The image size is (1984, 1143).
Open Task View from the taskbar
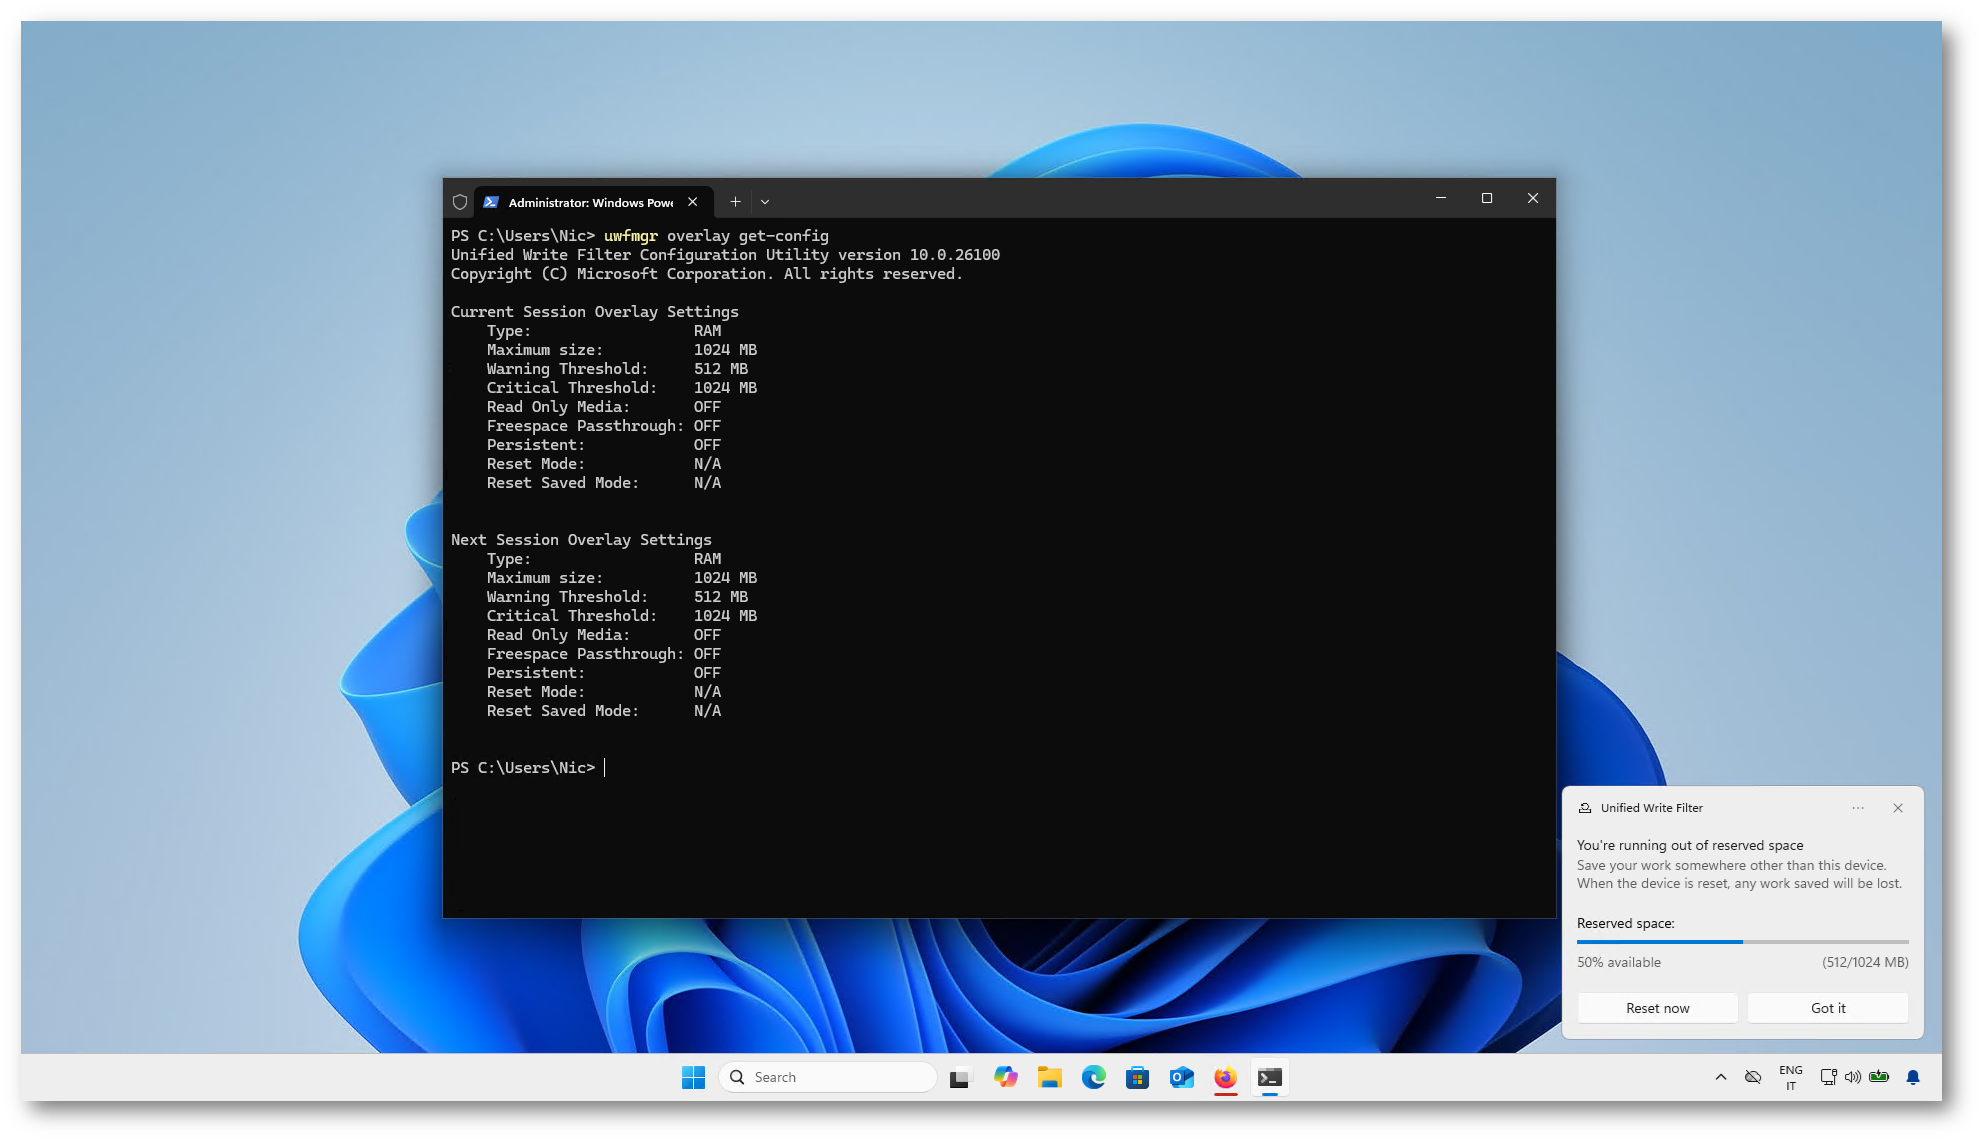[x=960, y=1077]
